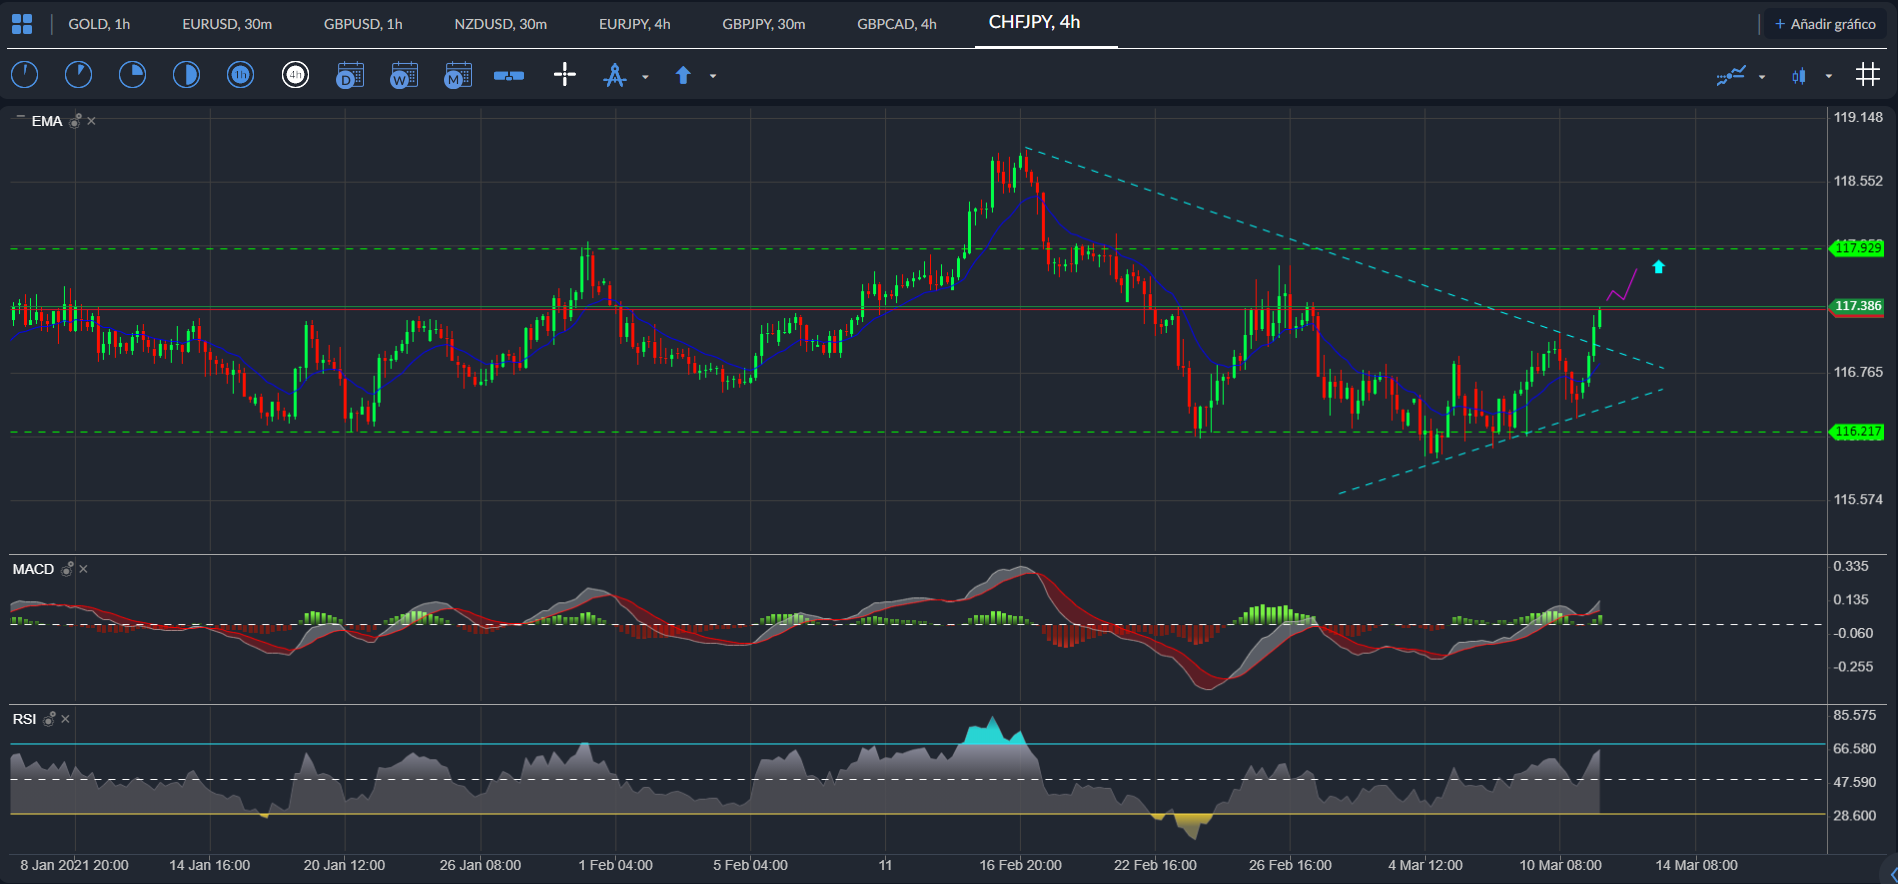The width and height of the screenshot is (1898, 884).
Task: Switch to the 1h timeframe icon
Action: (240, 75)
